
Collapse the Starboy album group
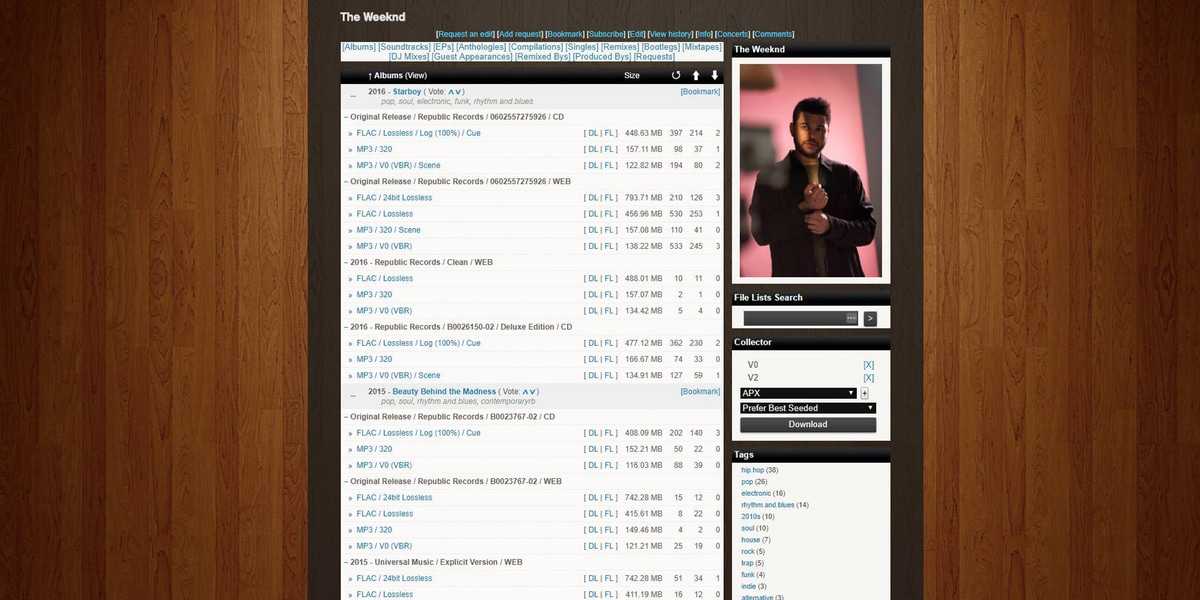(353, 96)
